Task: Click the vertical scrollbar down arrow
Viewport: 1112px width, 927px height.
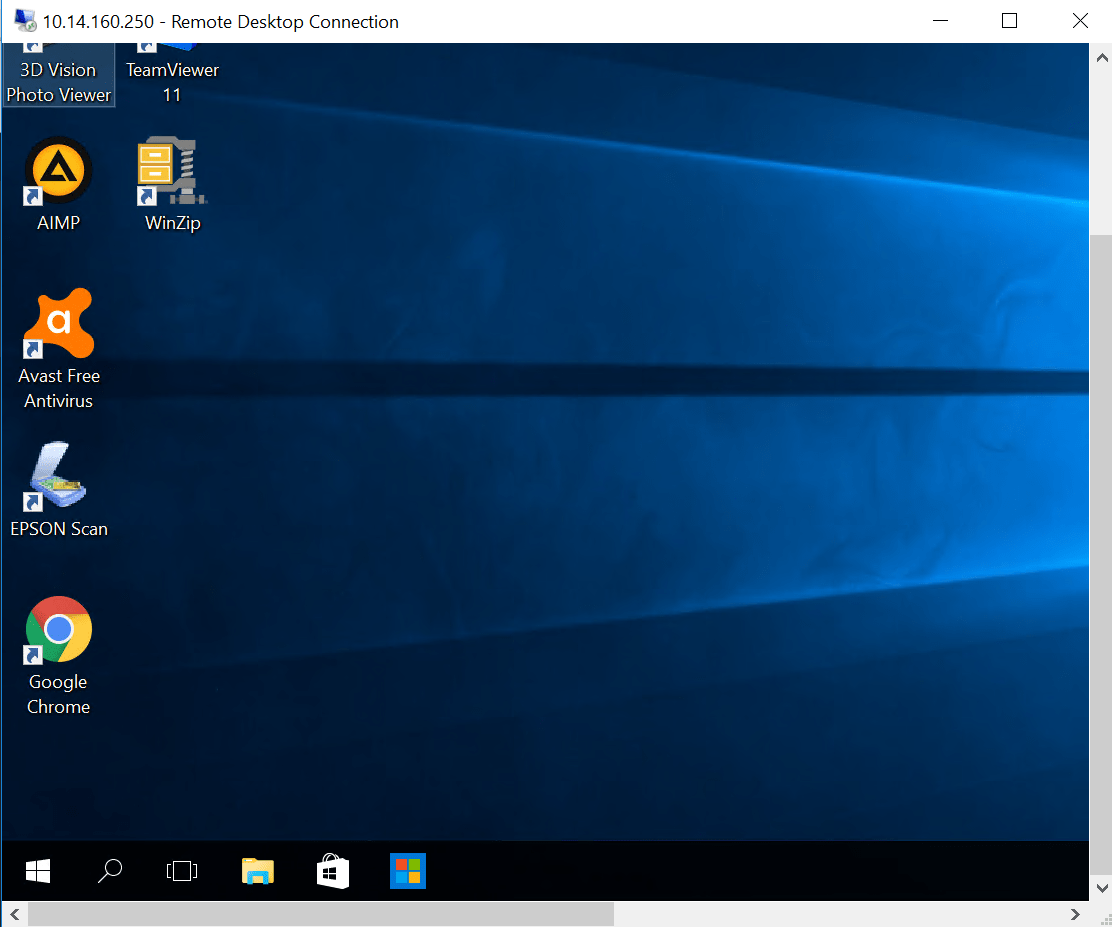Action: pos(1101,887)
